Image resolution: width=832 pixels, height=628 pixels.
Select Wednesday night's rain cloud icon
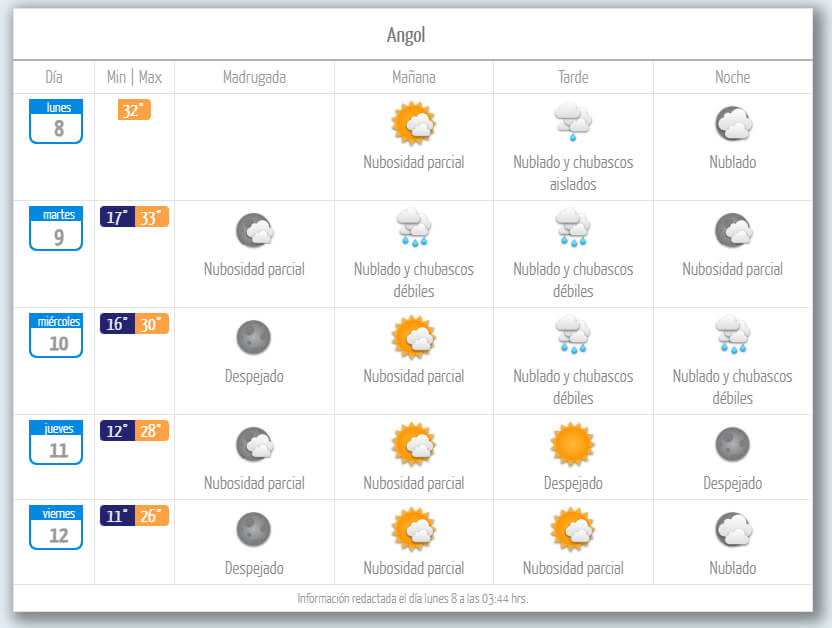click(x=733, y=336)
